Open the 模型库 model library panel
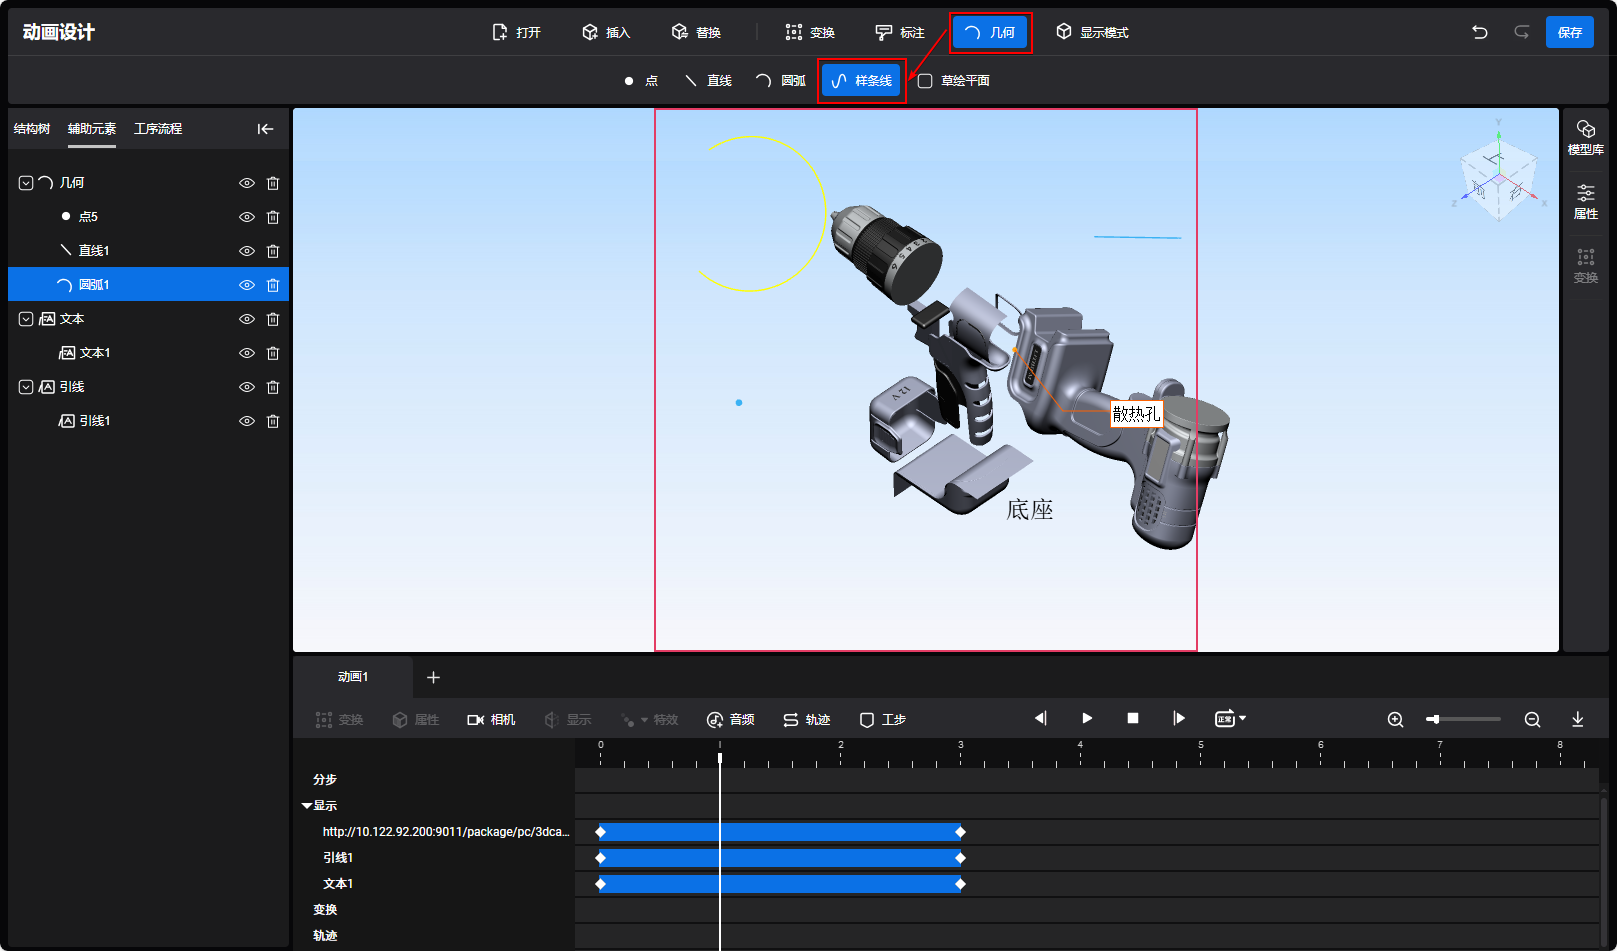Screen dimensions: 1617x951 pyautogui.click(x=1585, y=137)
